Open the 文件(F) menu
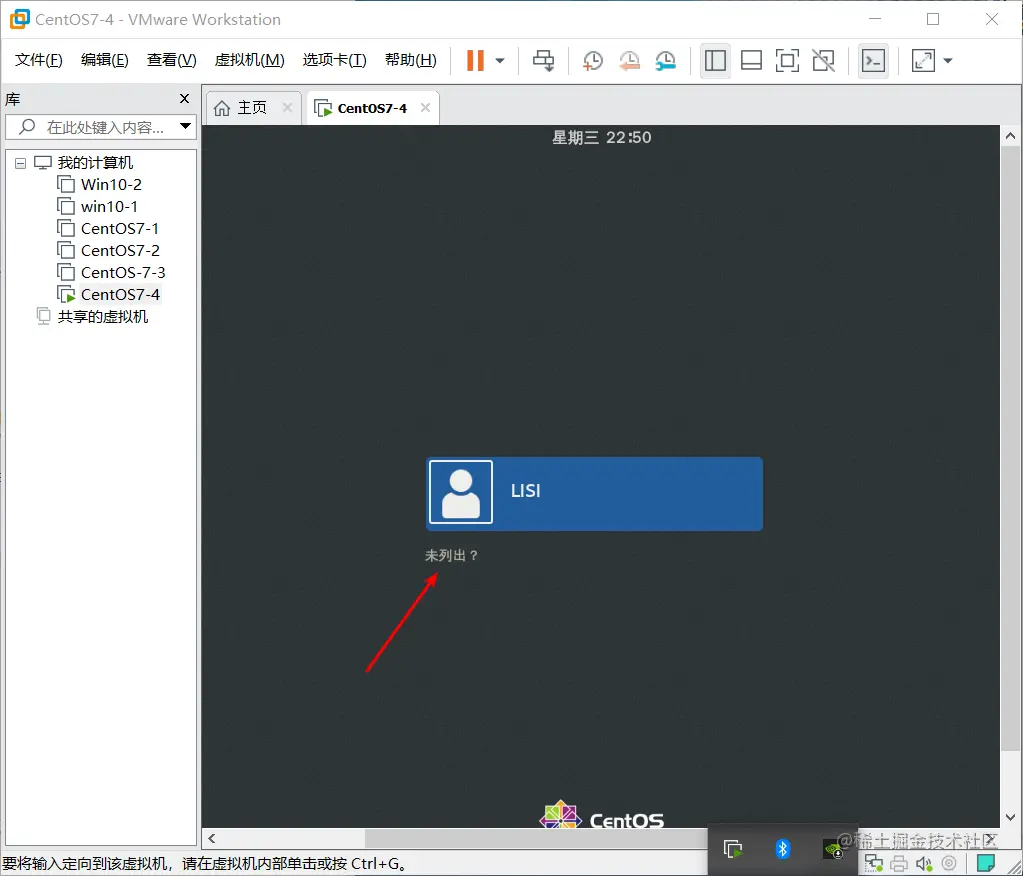This screenshot has width=1023, height=876. (38, 60)
